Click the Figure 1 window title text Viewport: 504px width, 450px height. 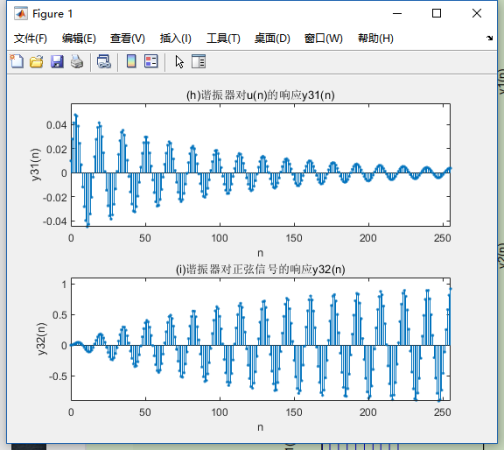pos(52,14)
